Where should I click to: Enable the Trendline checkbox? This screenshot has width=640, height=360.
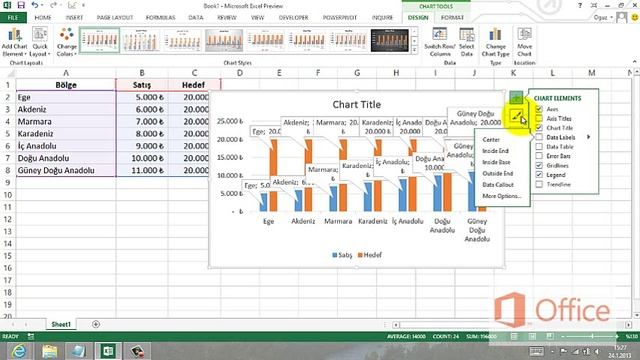tap(539, 184)
